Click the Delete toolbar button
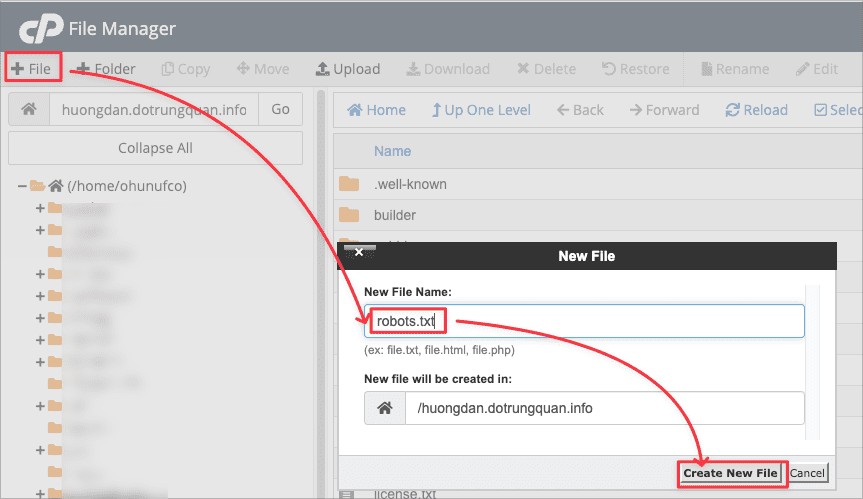 [x=547, y=69]
